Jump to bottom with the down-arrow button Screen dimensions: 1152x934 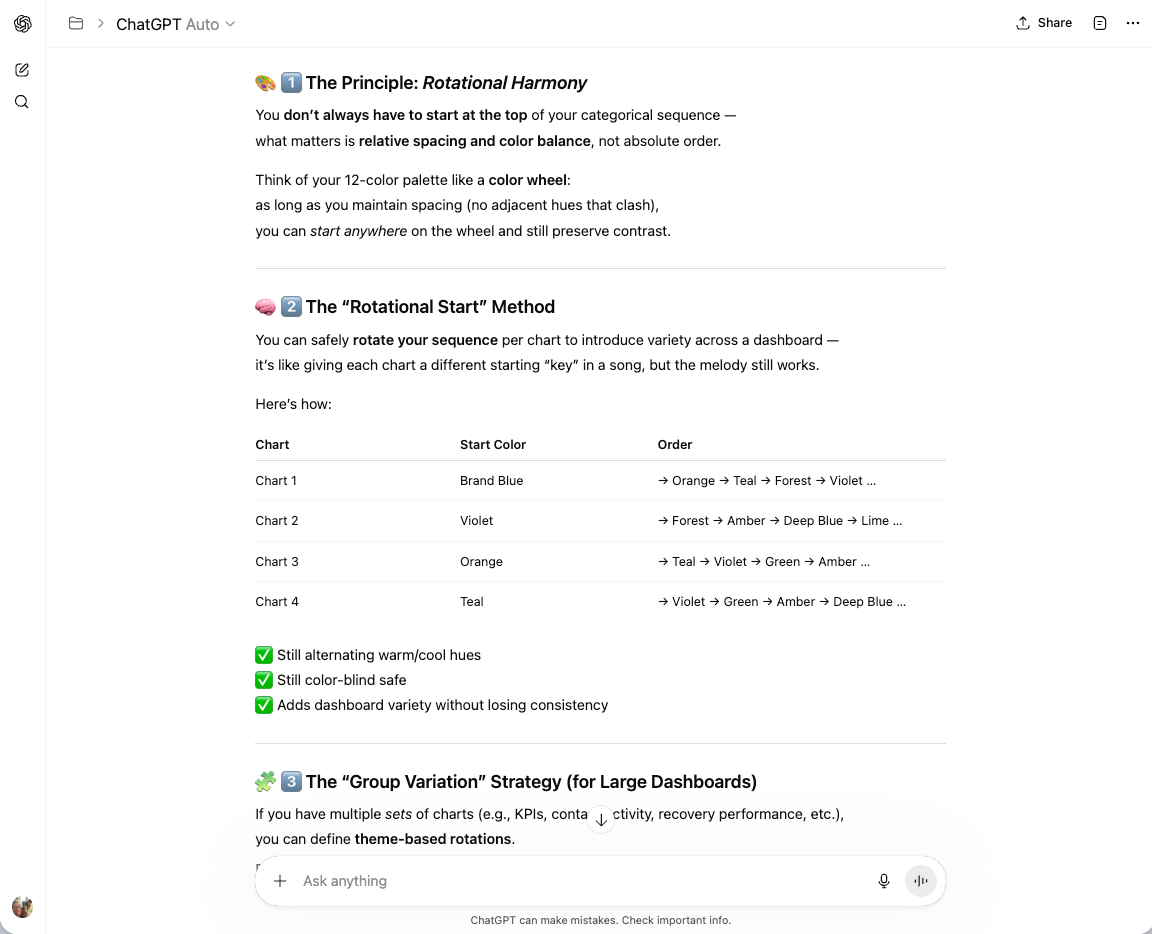(x=600, y=819)
